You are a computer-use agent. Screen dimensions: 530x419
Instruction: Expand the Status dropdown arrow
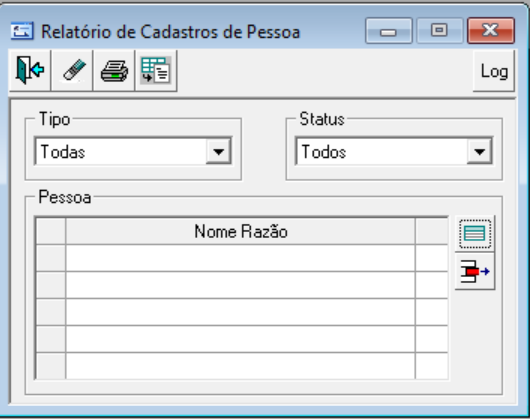click(x=479, y=151)
